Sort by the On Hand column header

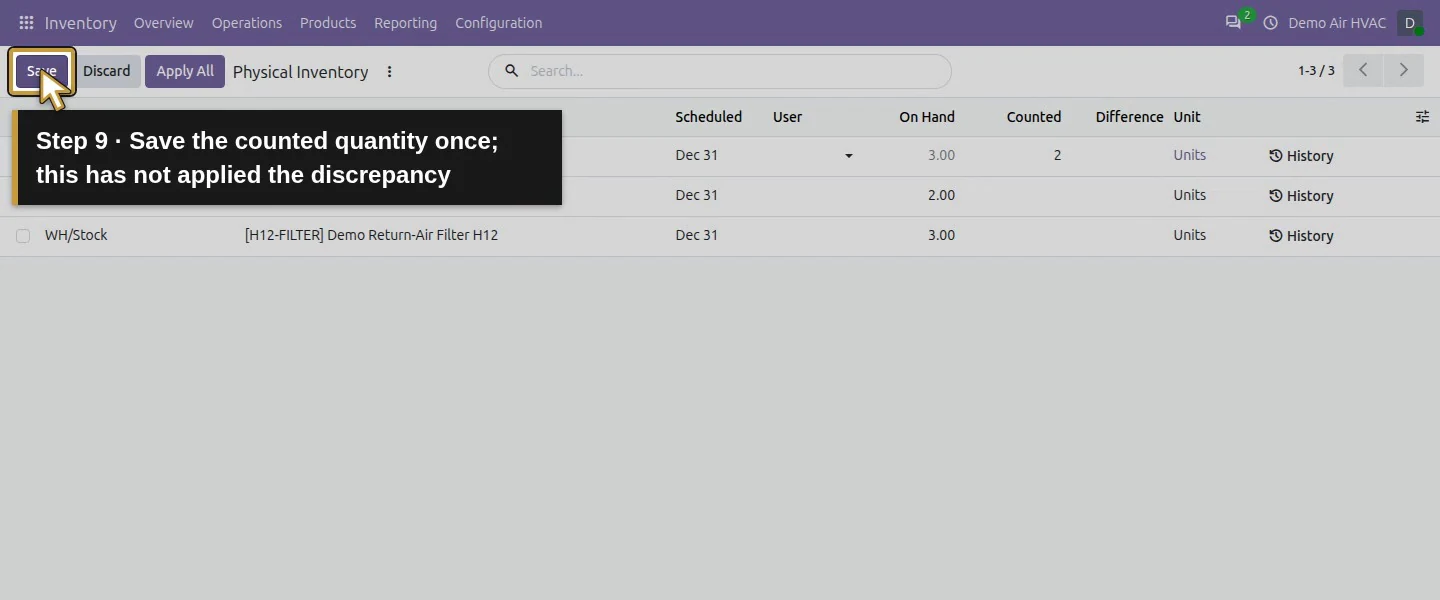pyautogui.click(x=927, y=117)
